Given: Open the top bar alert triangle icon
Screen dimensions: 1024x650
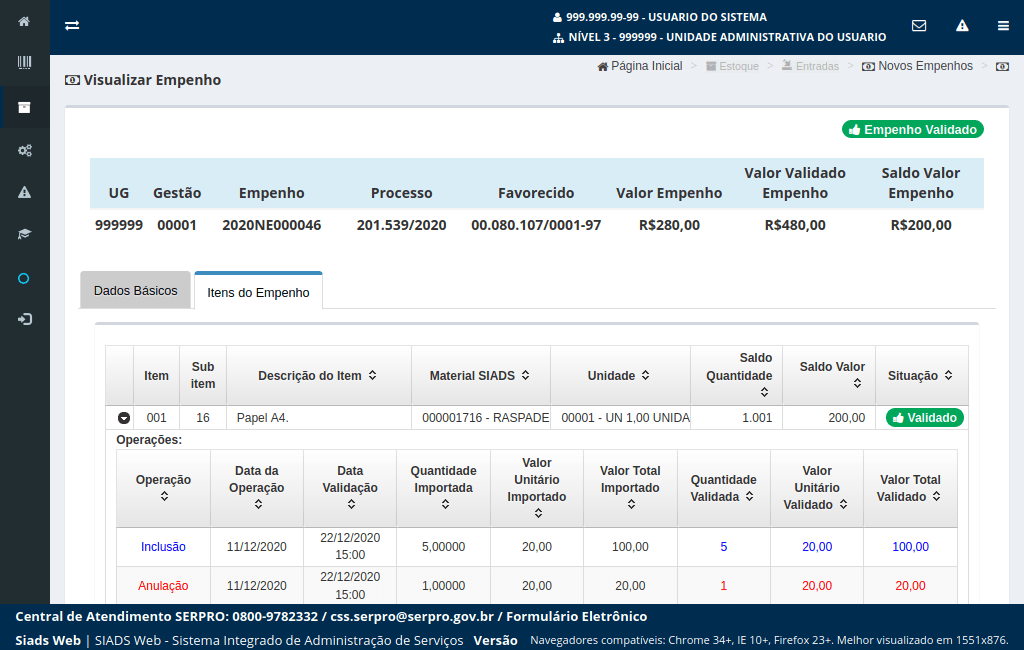Looking at the screenshot, I should (x=962, y=25).
